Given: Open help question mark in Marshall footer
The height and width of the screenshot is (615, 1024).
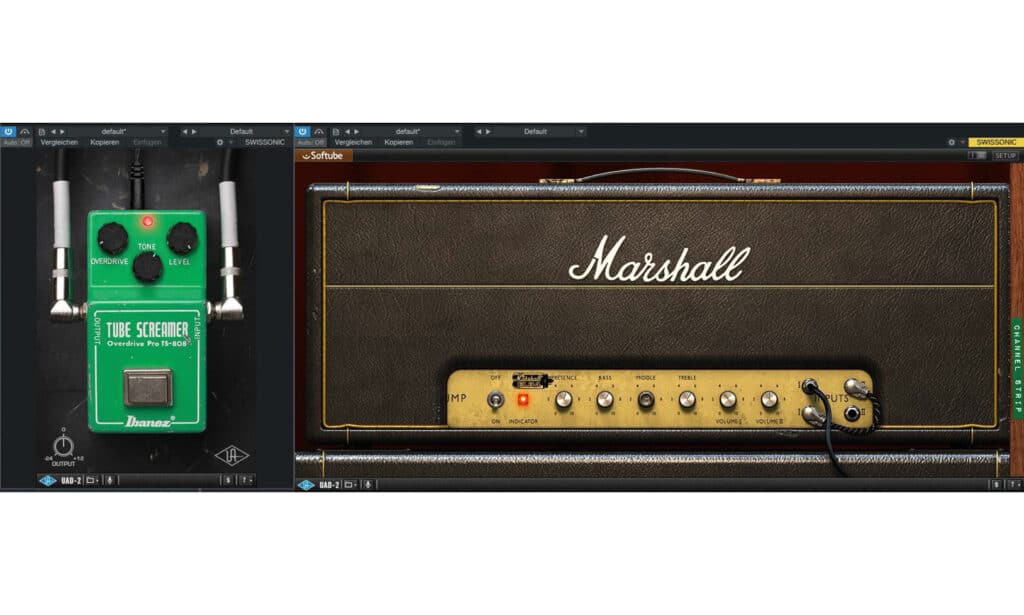Looking at the screenshot, I should [1014, 485].
